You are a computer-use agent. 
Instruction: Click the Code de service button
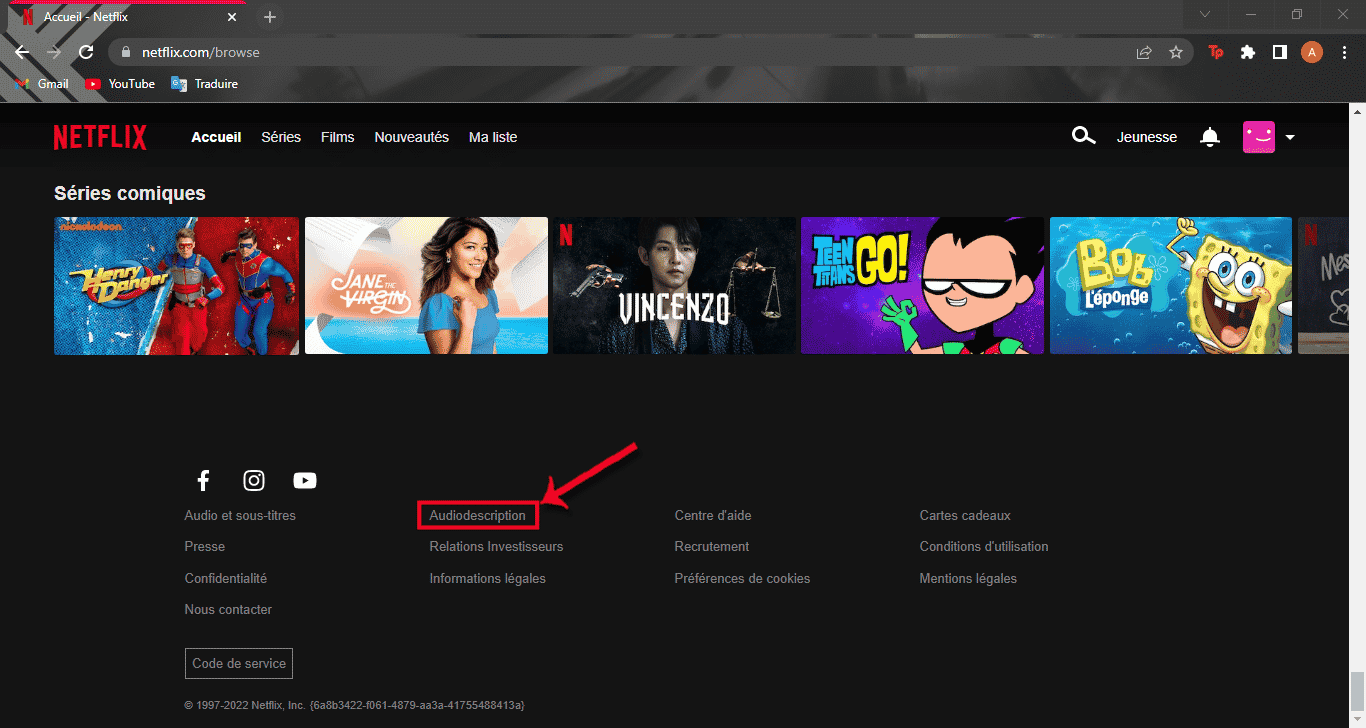pyautogui.click(x=239, y=663)
